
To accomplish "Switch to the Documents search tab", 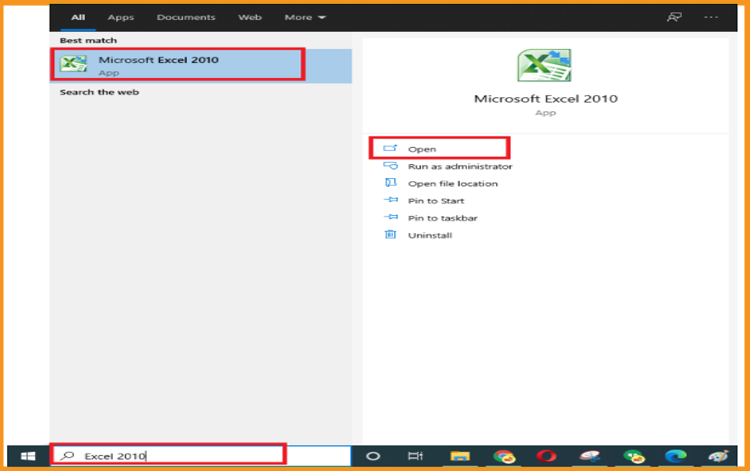I will click(x=186, y=17).
